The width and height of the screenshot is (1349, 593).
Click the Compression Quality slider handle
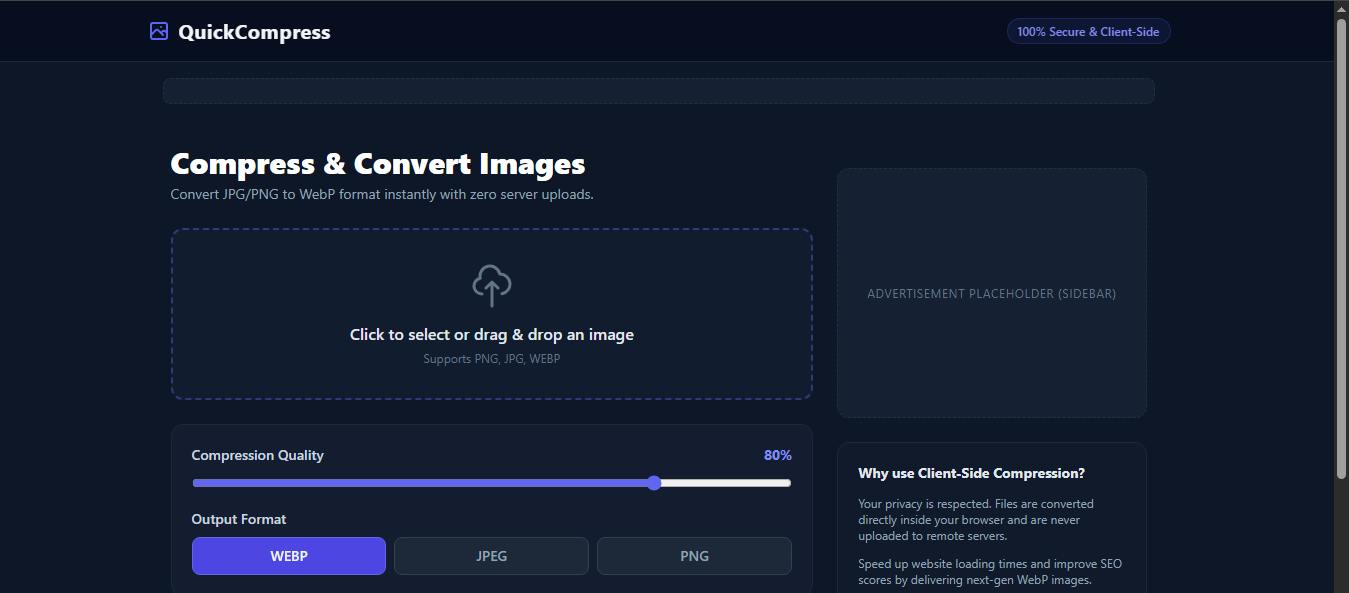pos(654,483)
